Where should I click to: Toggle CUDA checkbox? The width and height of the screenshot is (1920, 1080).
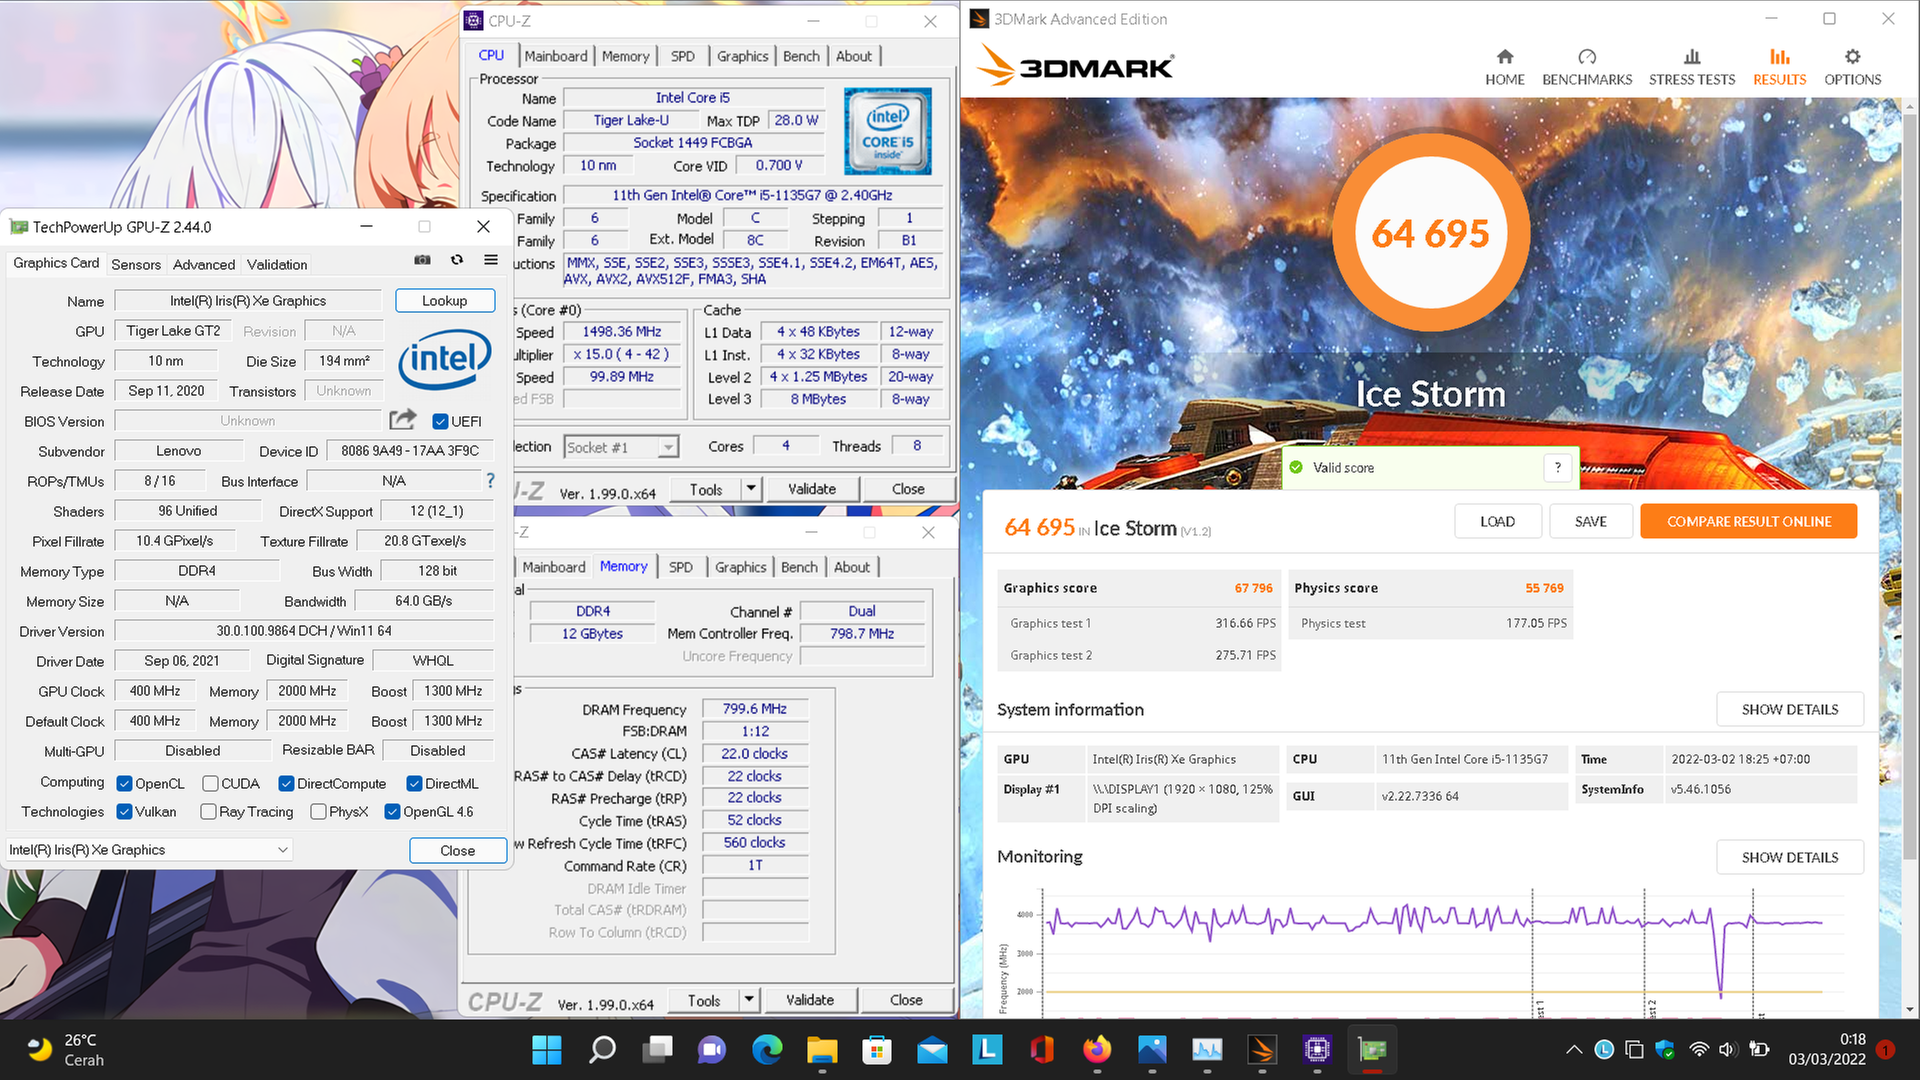(x=210, y=783)
